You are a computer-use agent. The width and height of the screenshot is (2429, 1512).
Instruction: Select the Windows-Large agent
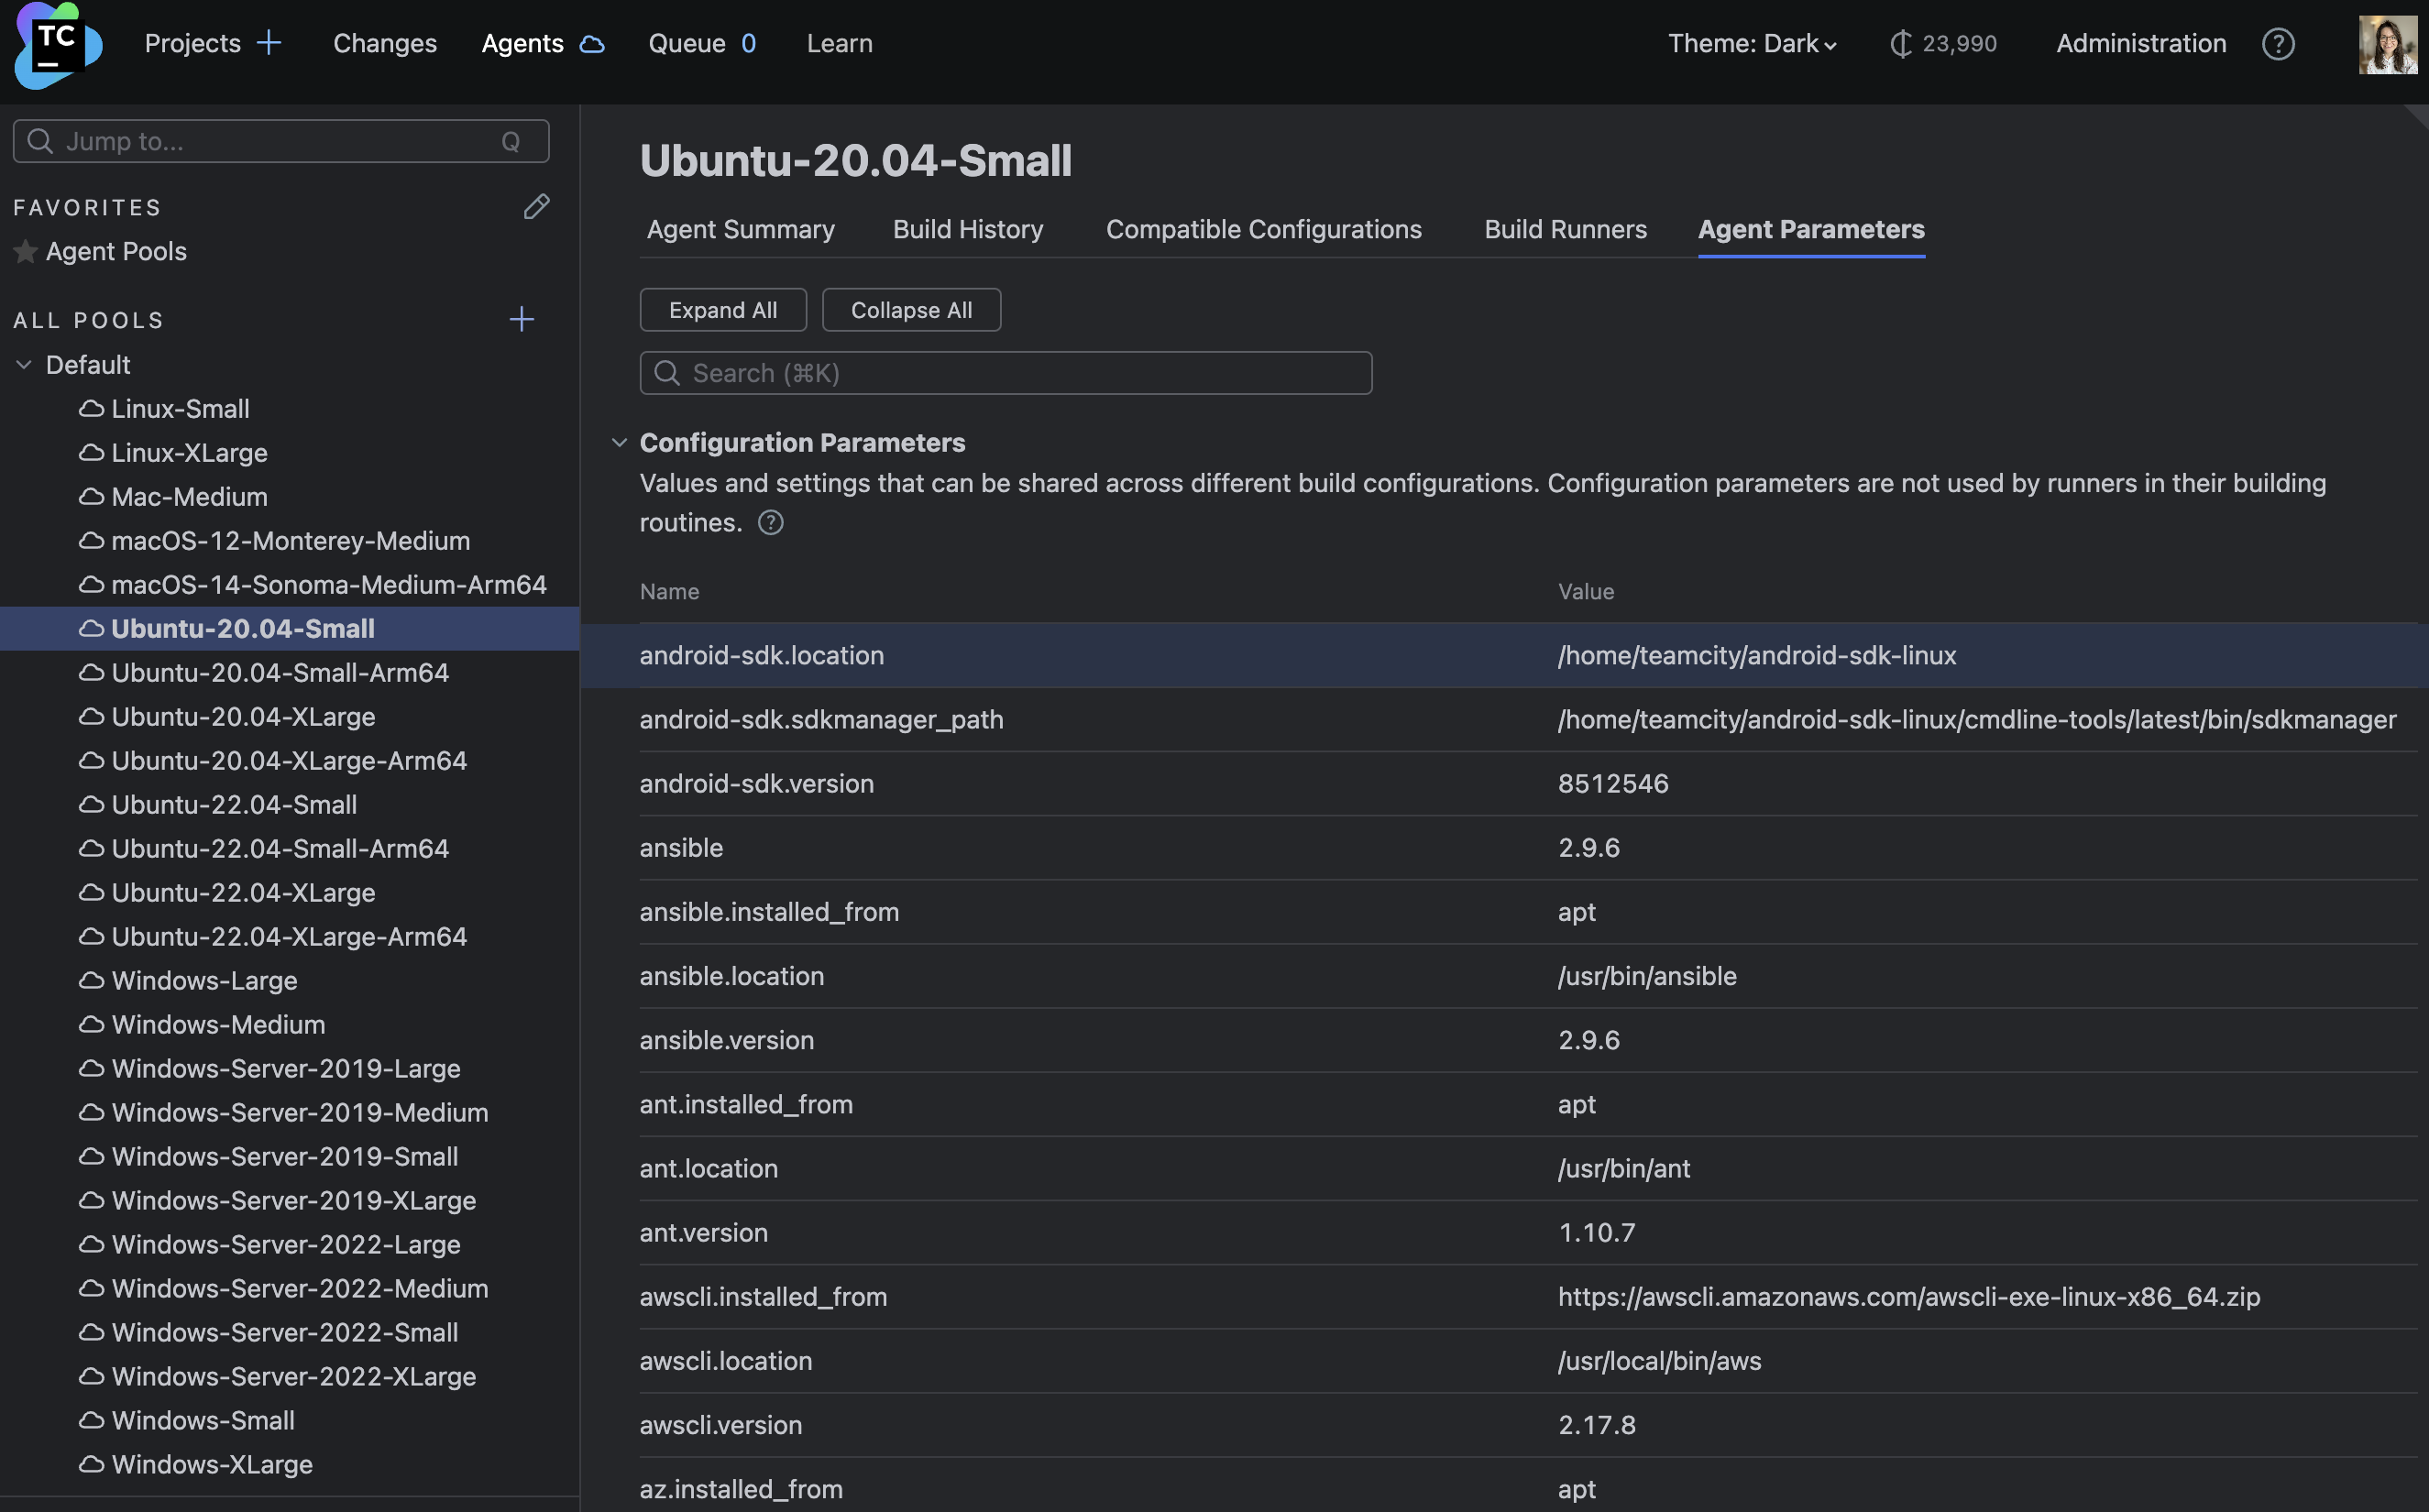pyautogui.click(x=203, y=980)
